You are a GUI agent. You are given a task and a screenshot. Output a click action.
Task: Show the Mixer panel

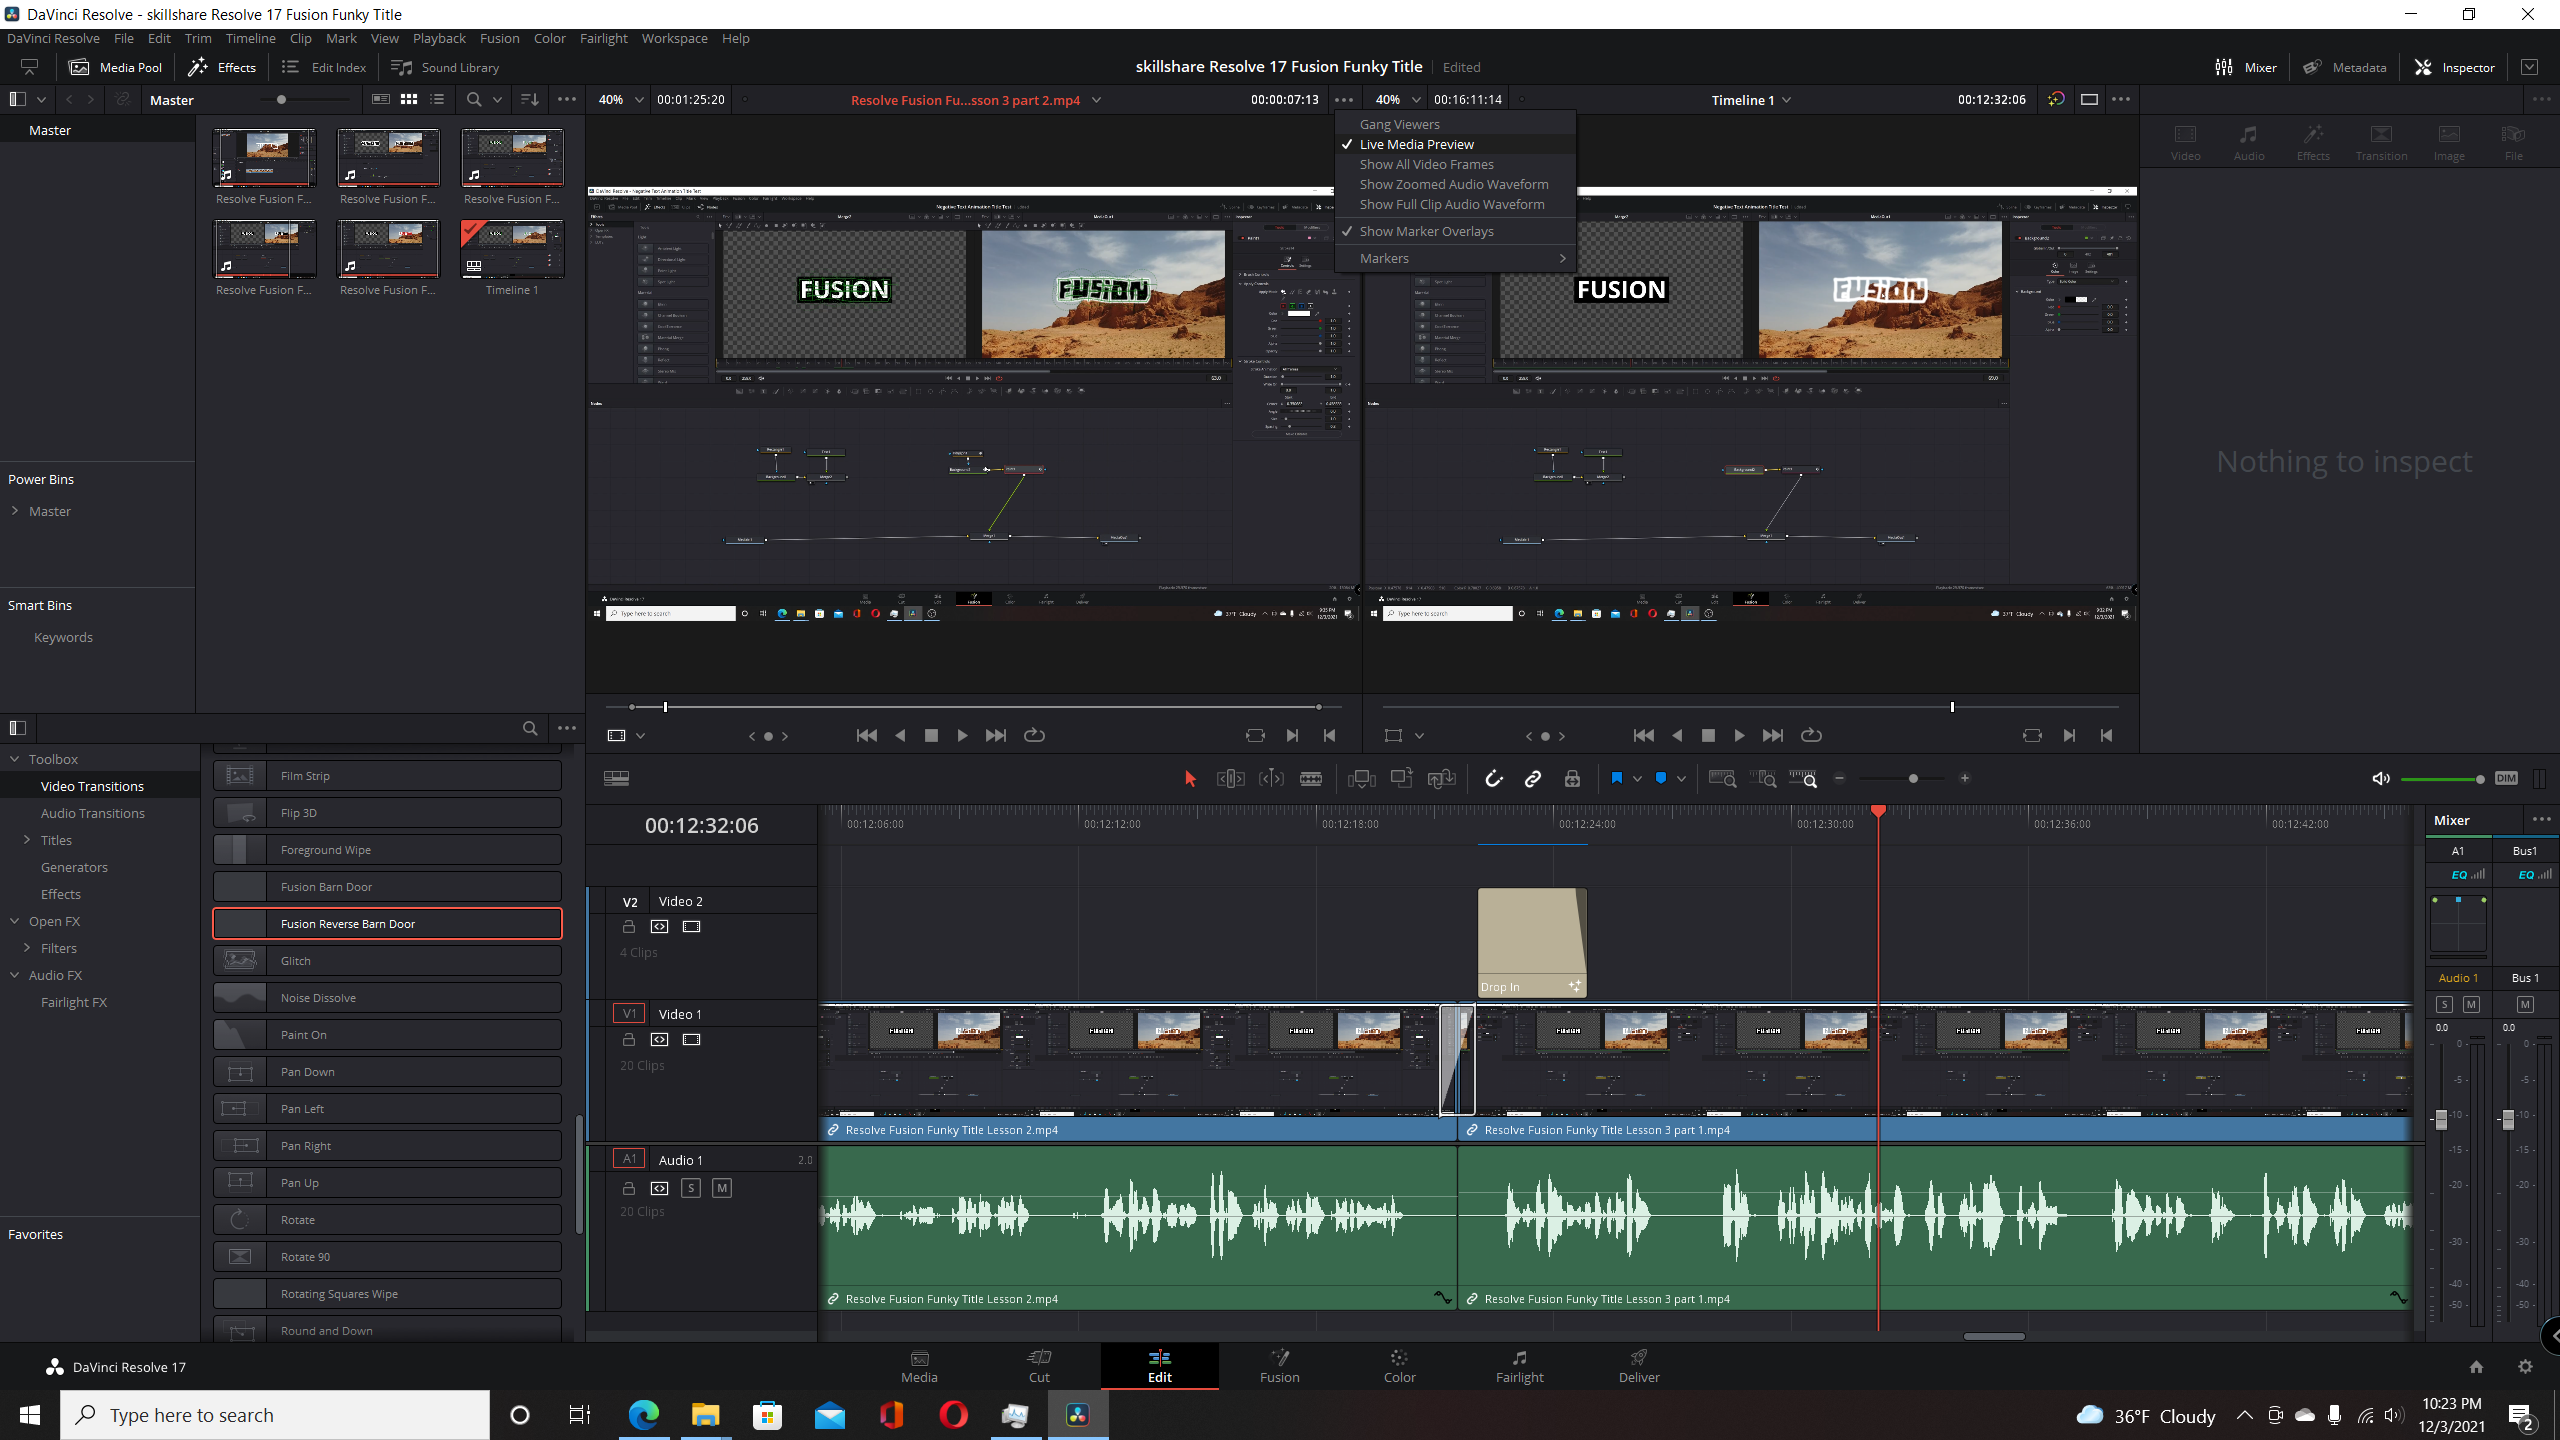pos(2246,67)
